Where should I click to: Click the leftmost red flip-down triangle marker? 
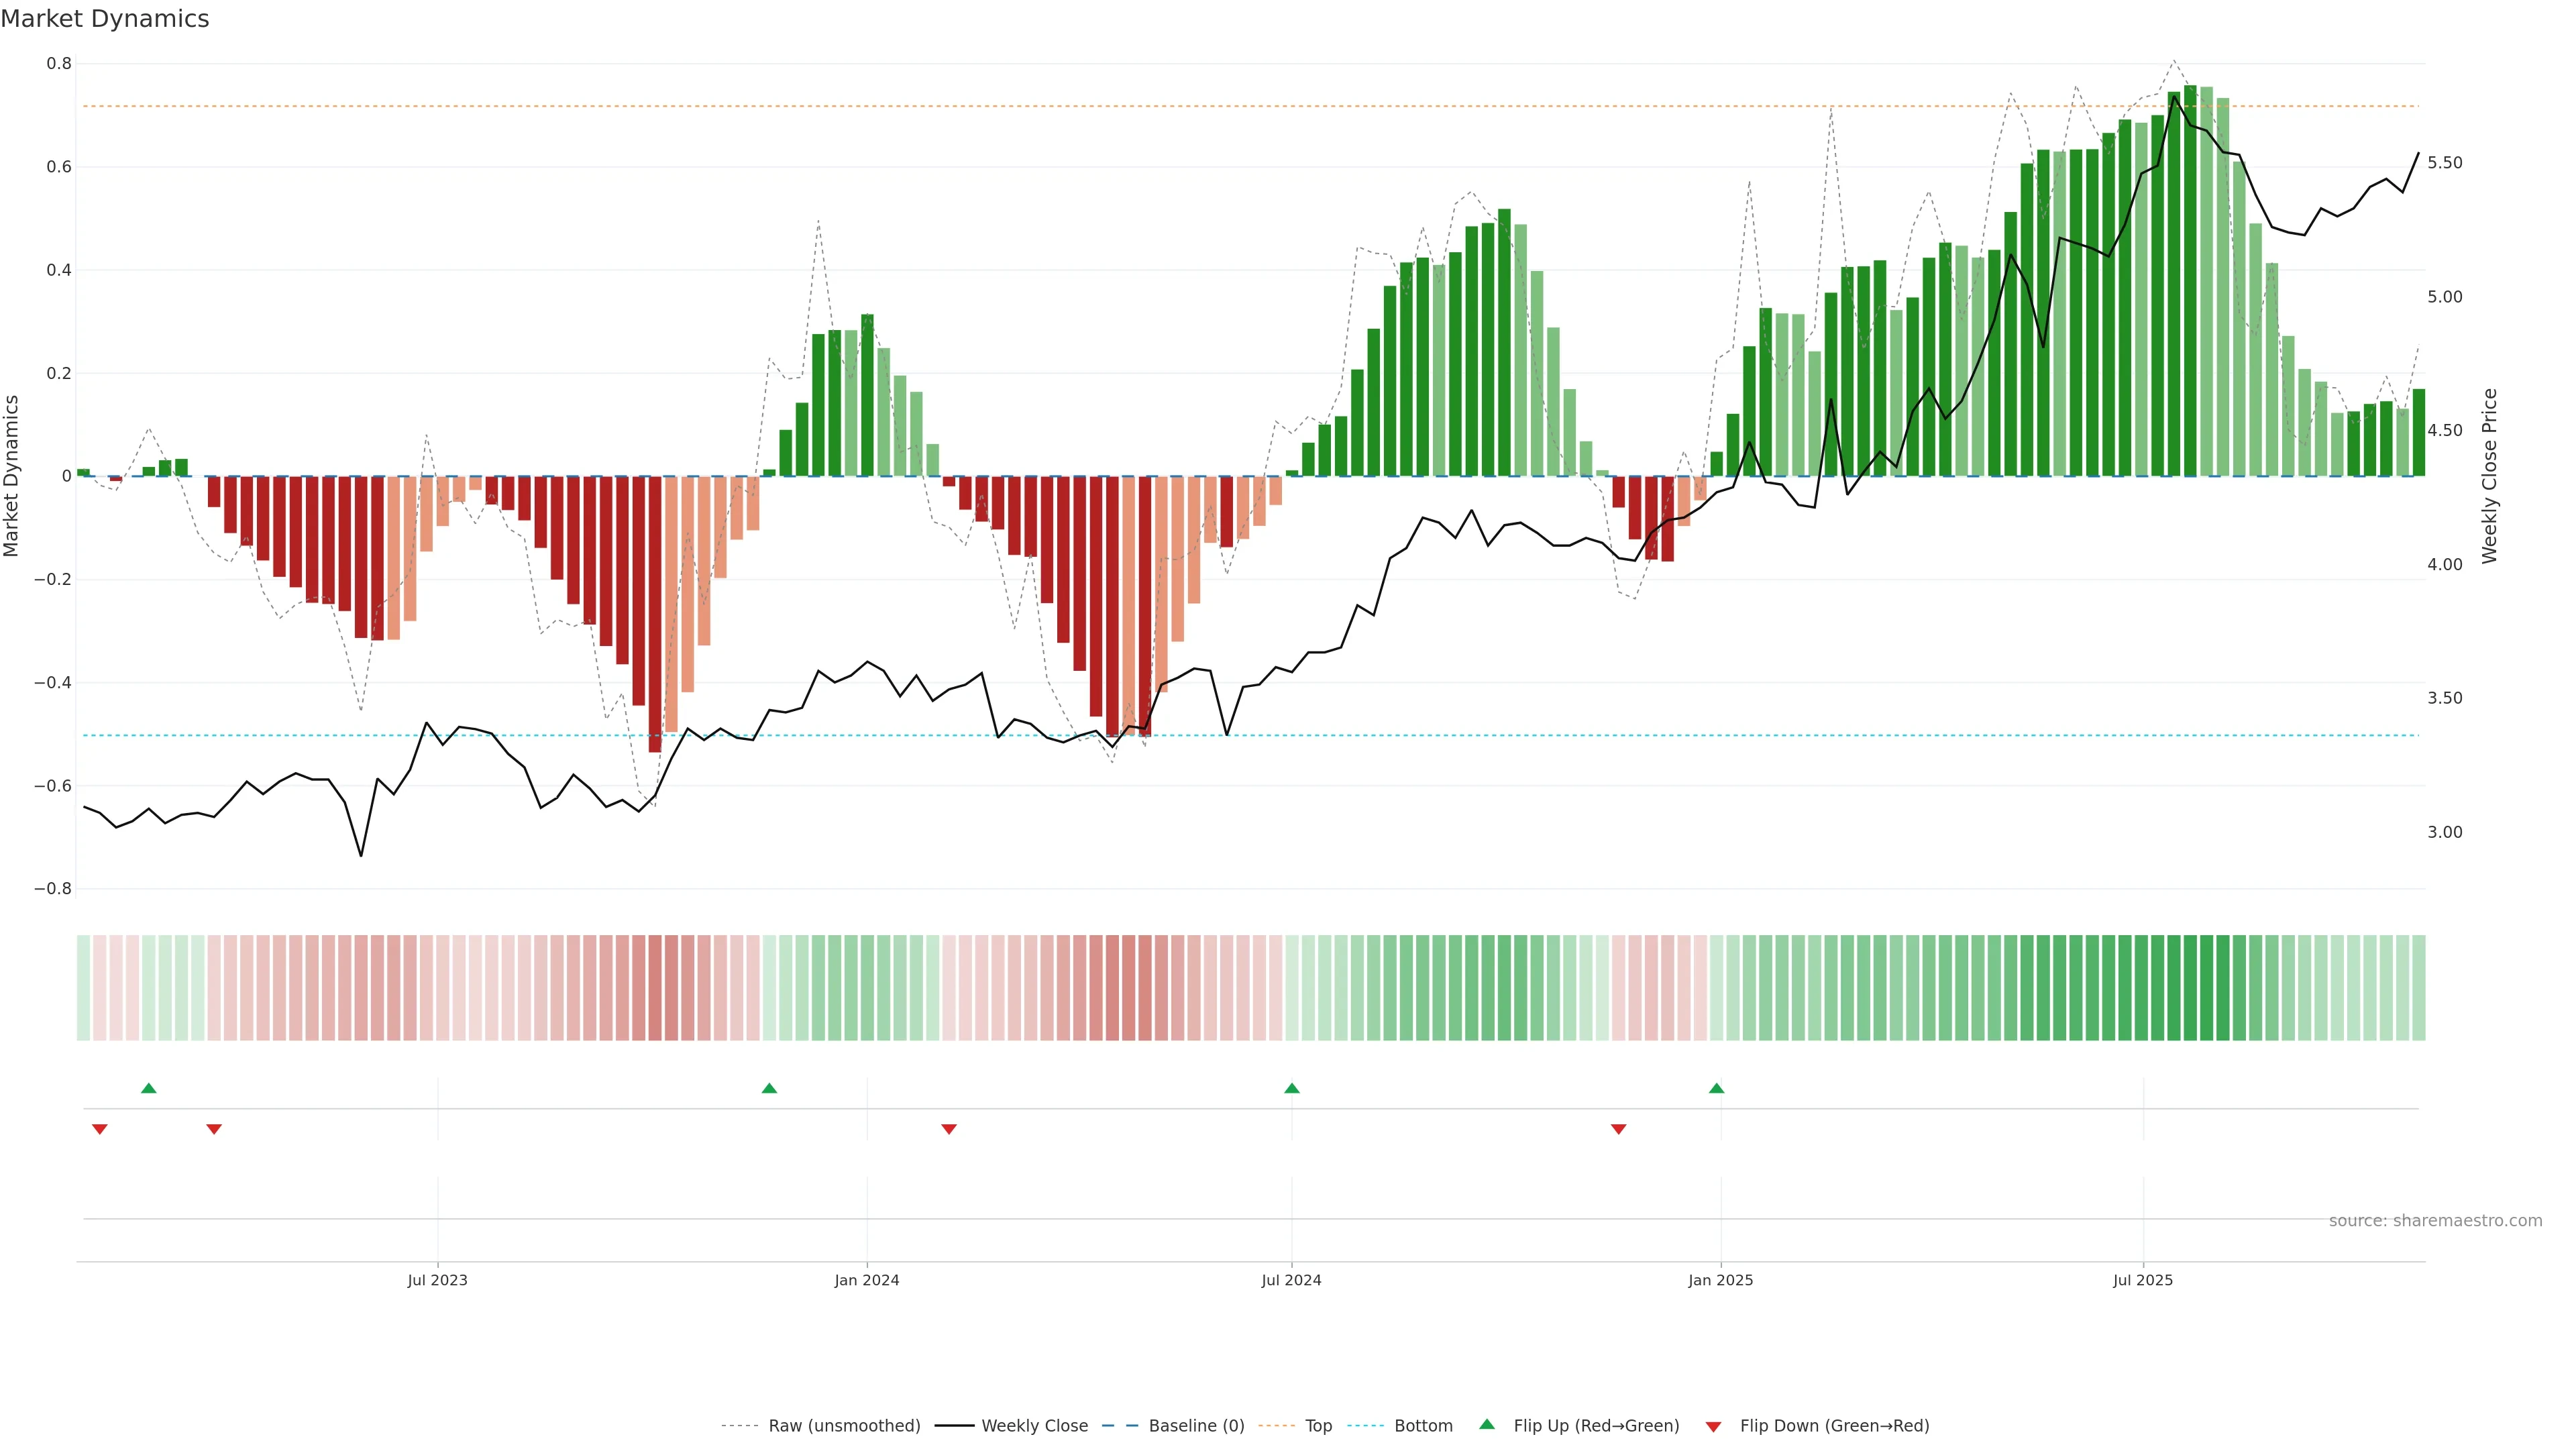click(100, 1129)
